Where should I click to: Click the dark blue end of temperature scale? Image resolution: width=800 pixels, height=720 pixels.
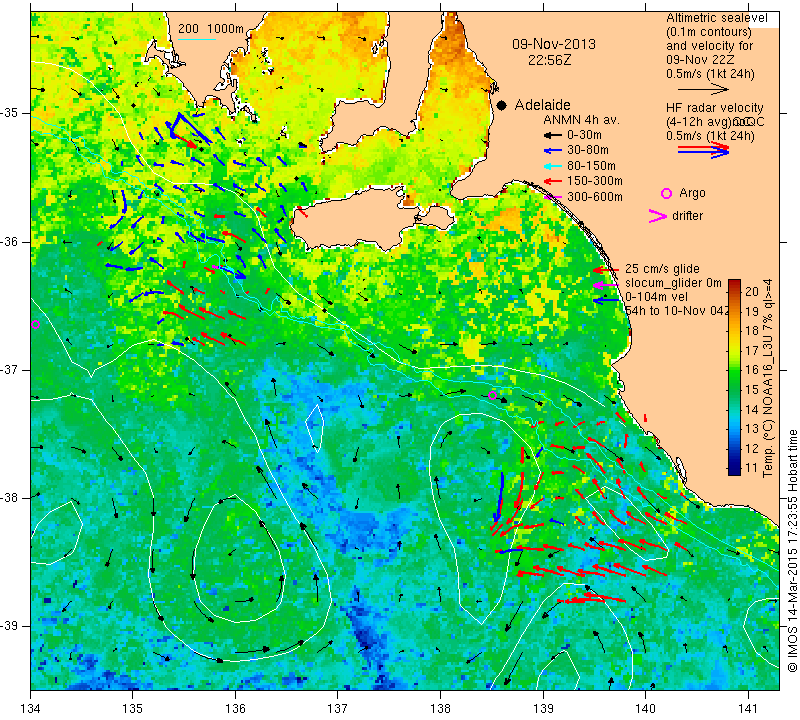(734, 468)
